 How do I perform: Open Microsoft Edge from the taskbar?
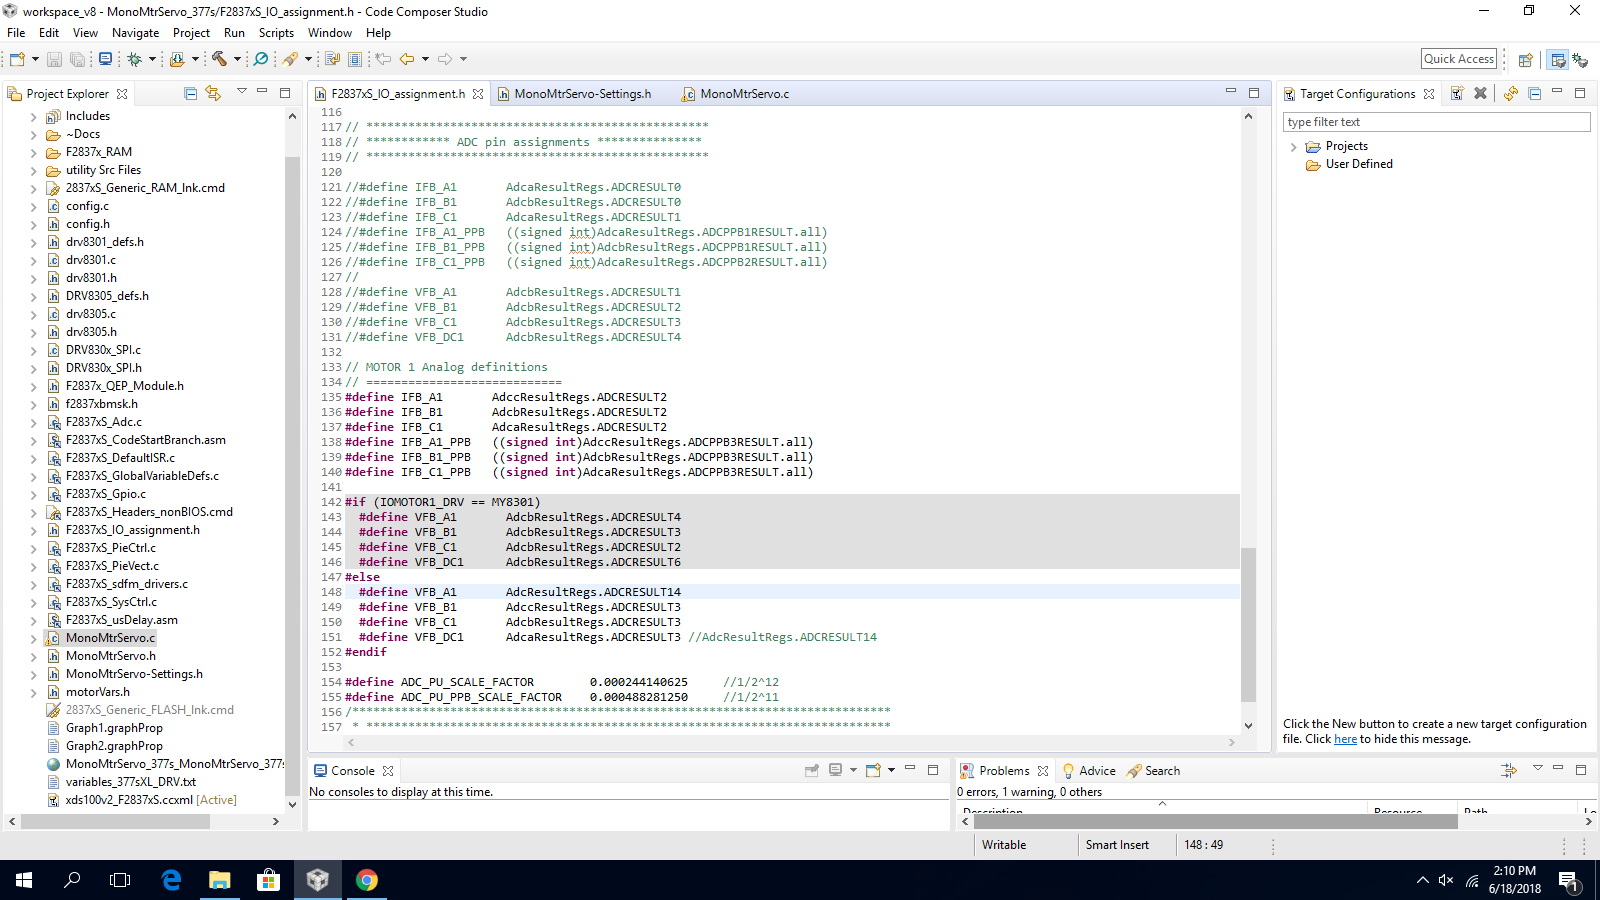coord(171,880)
